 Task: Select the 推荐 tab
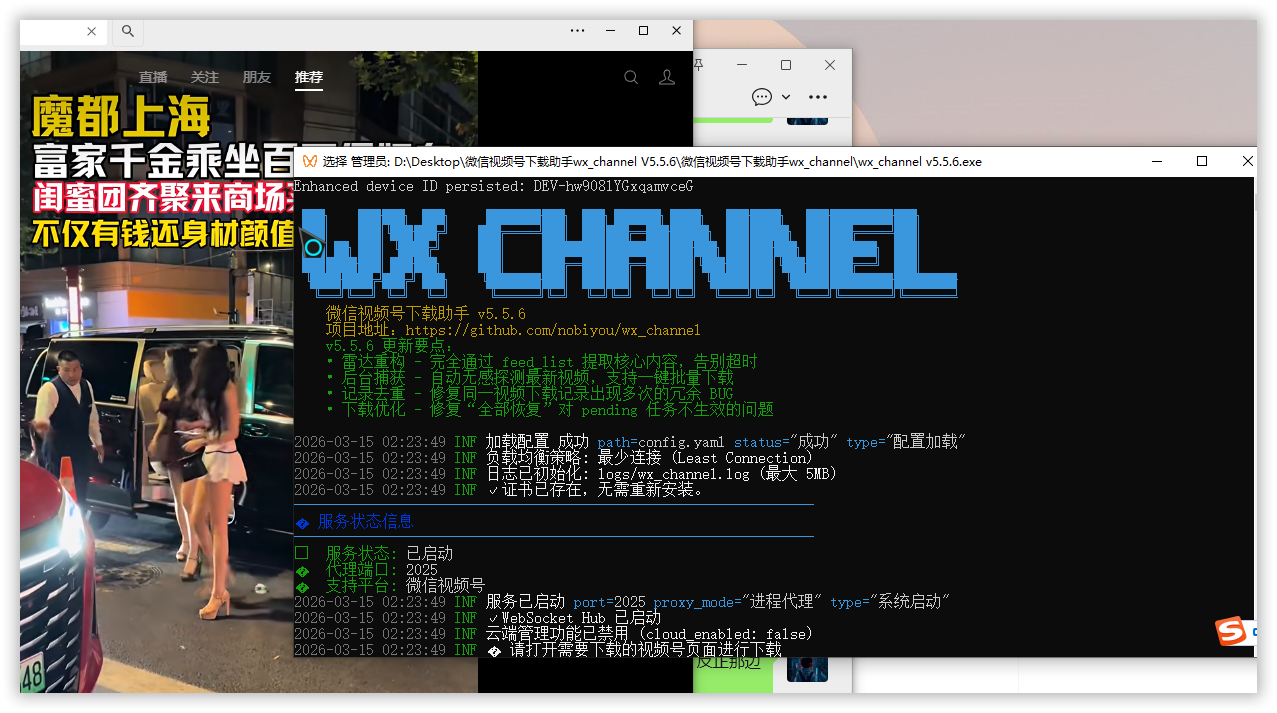(x=309, y=77)
